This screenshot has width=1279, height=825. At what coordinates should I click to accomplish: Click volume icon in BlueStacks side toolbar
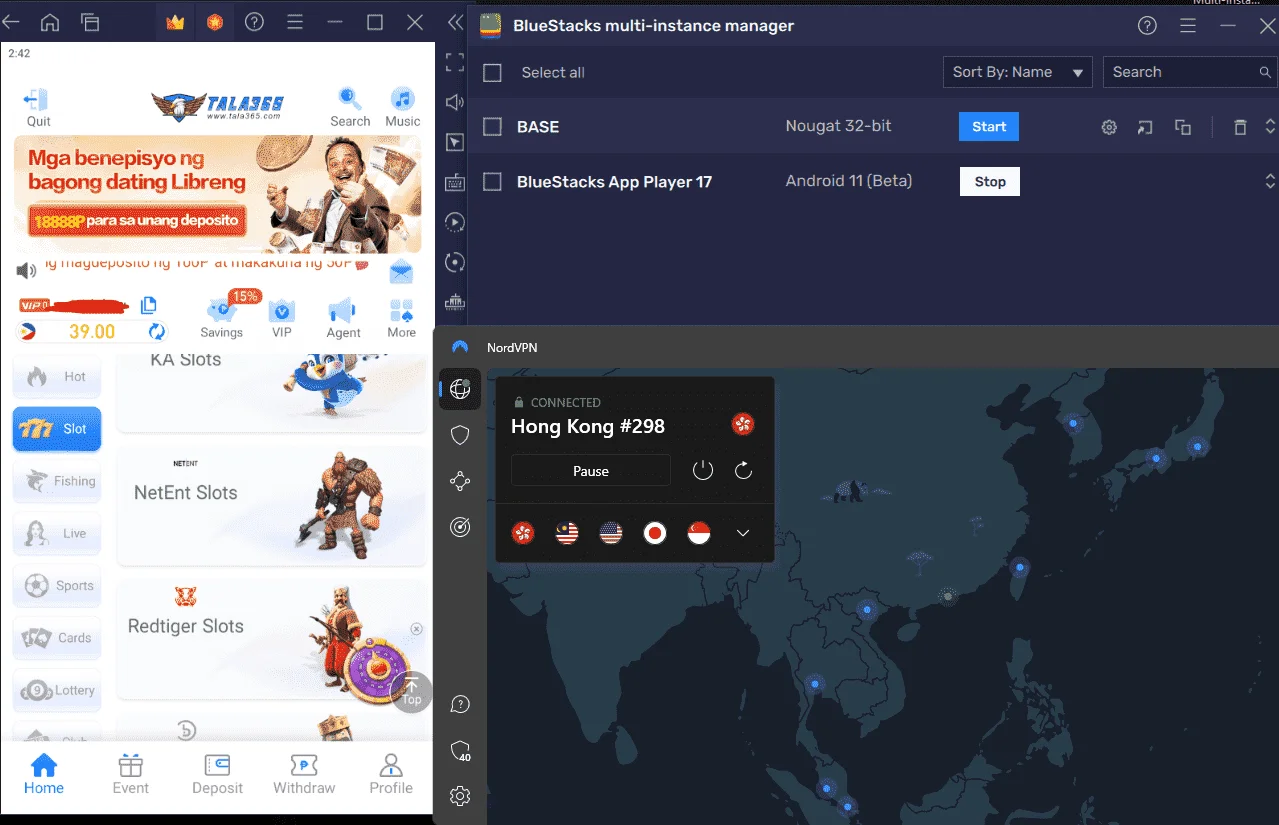coord(455,102)
